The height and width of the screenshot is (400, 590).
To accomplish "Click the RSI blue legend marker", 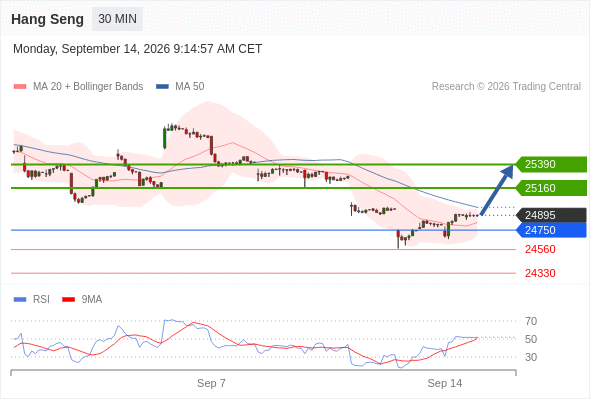I will click(20, 300).
